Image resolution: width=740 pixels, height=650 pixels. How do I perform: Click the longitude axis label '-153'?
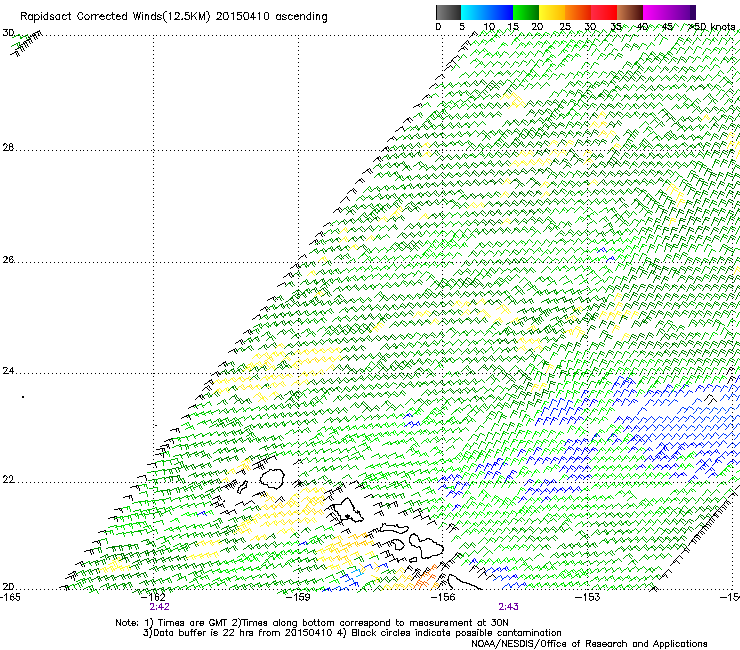click(588, 597)
